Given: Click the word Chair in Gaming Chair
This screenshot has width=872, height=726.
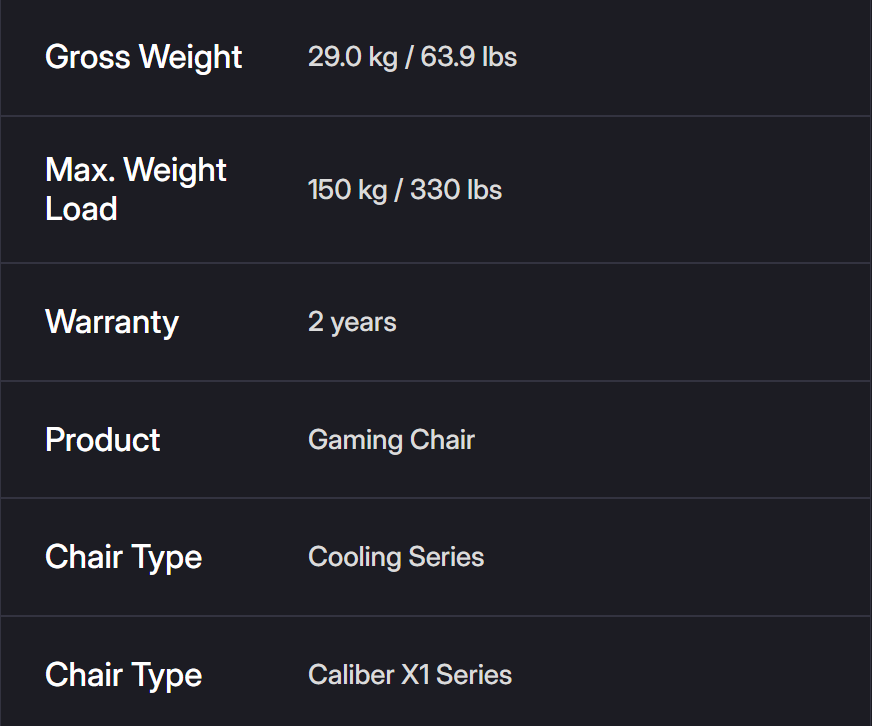Looking at the screenshot, I should (443, 440).
